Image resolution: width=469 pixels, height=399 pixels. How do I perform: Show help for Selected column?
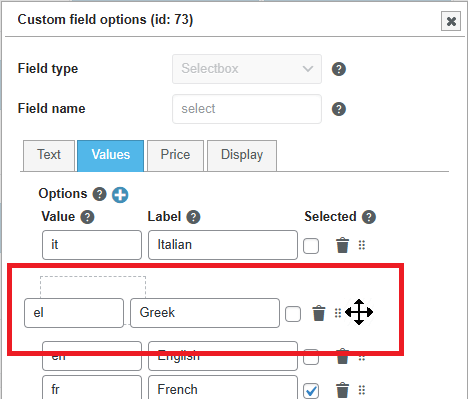tap(369, 217)
